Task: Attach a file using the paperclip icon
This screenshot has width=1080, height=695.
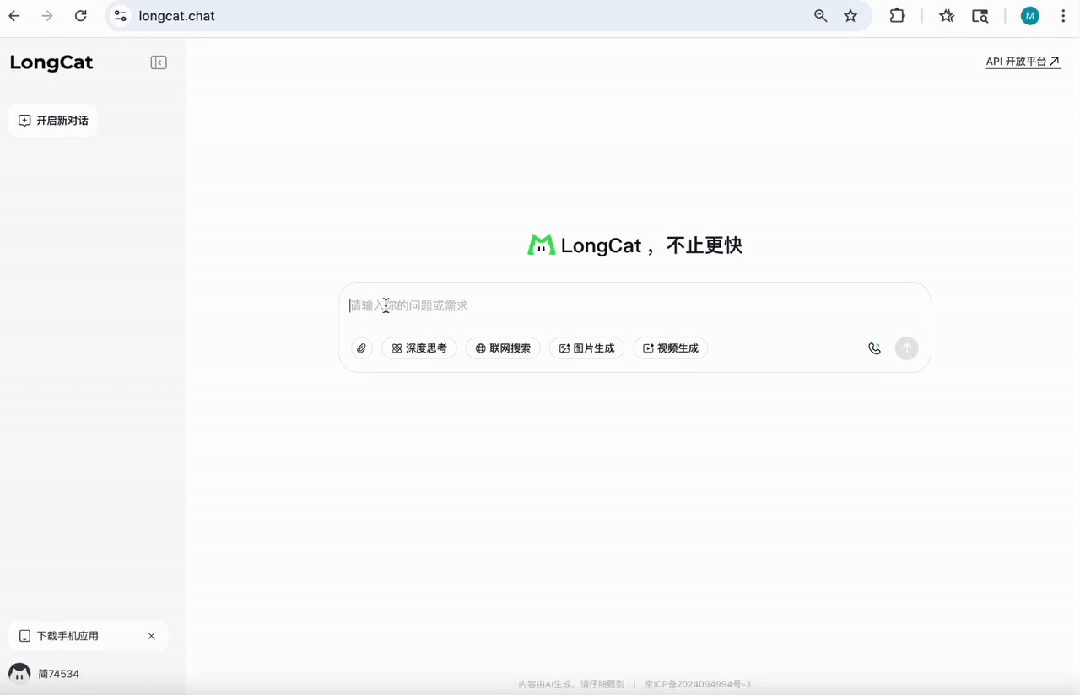Action: pos(361,348)
